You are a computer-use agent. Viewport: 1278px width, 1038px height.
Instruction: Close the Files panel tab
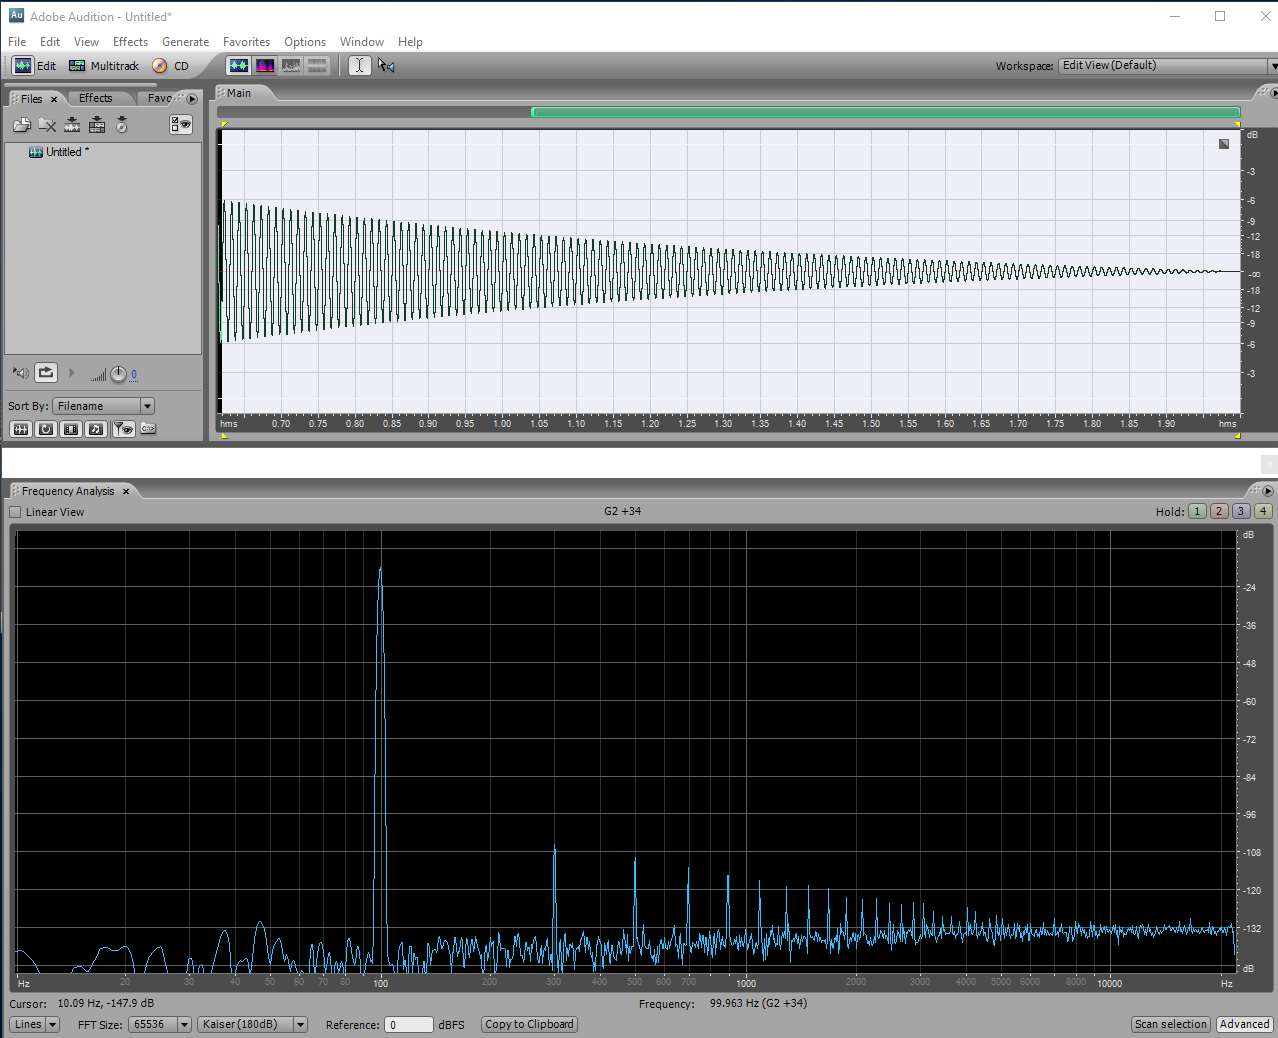pyautogui.click(x=54, y=99)
